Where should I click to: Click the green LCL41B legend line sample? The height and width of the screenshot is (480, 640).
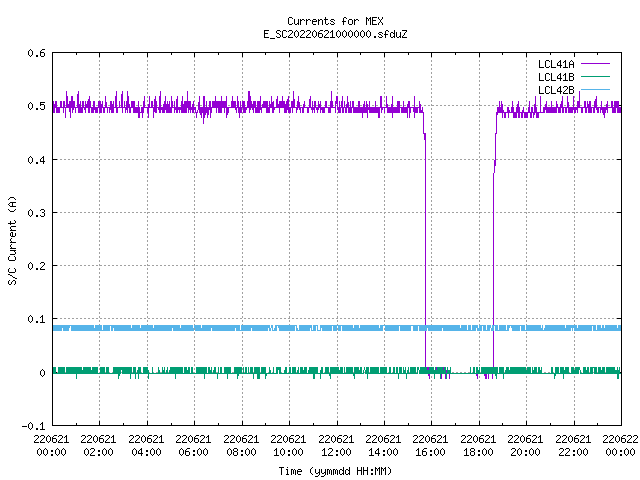point(595,77)
